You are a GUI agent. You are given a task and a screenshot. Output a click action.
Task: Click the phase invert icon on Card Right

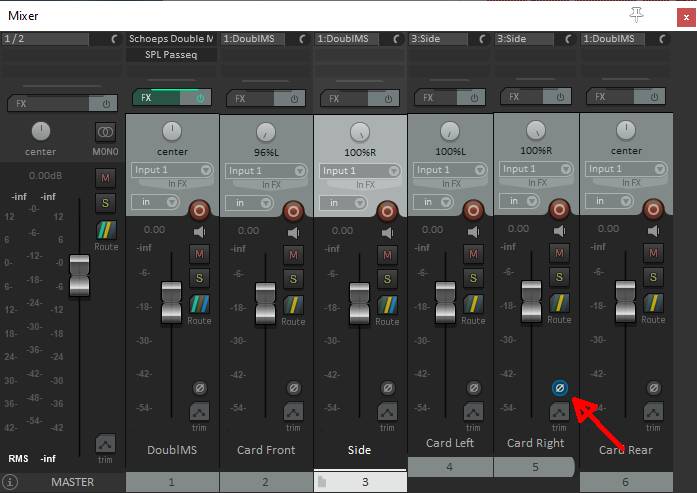point(560,387)
